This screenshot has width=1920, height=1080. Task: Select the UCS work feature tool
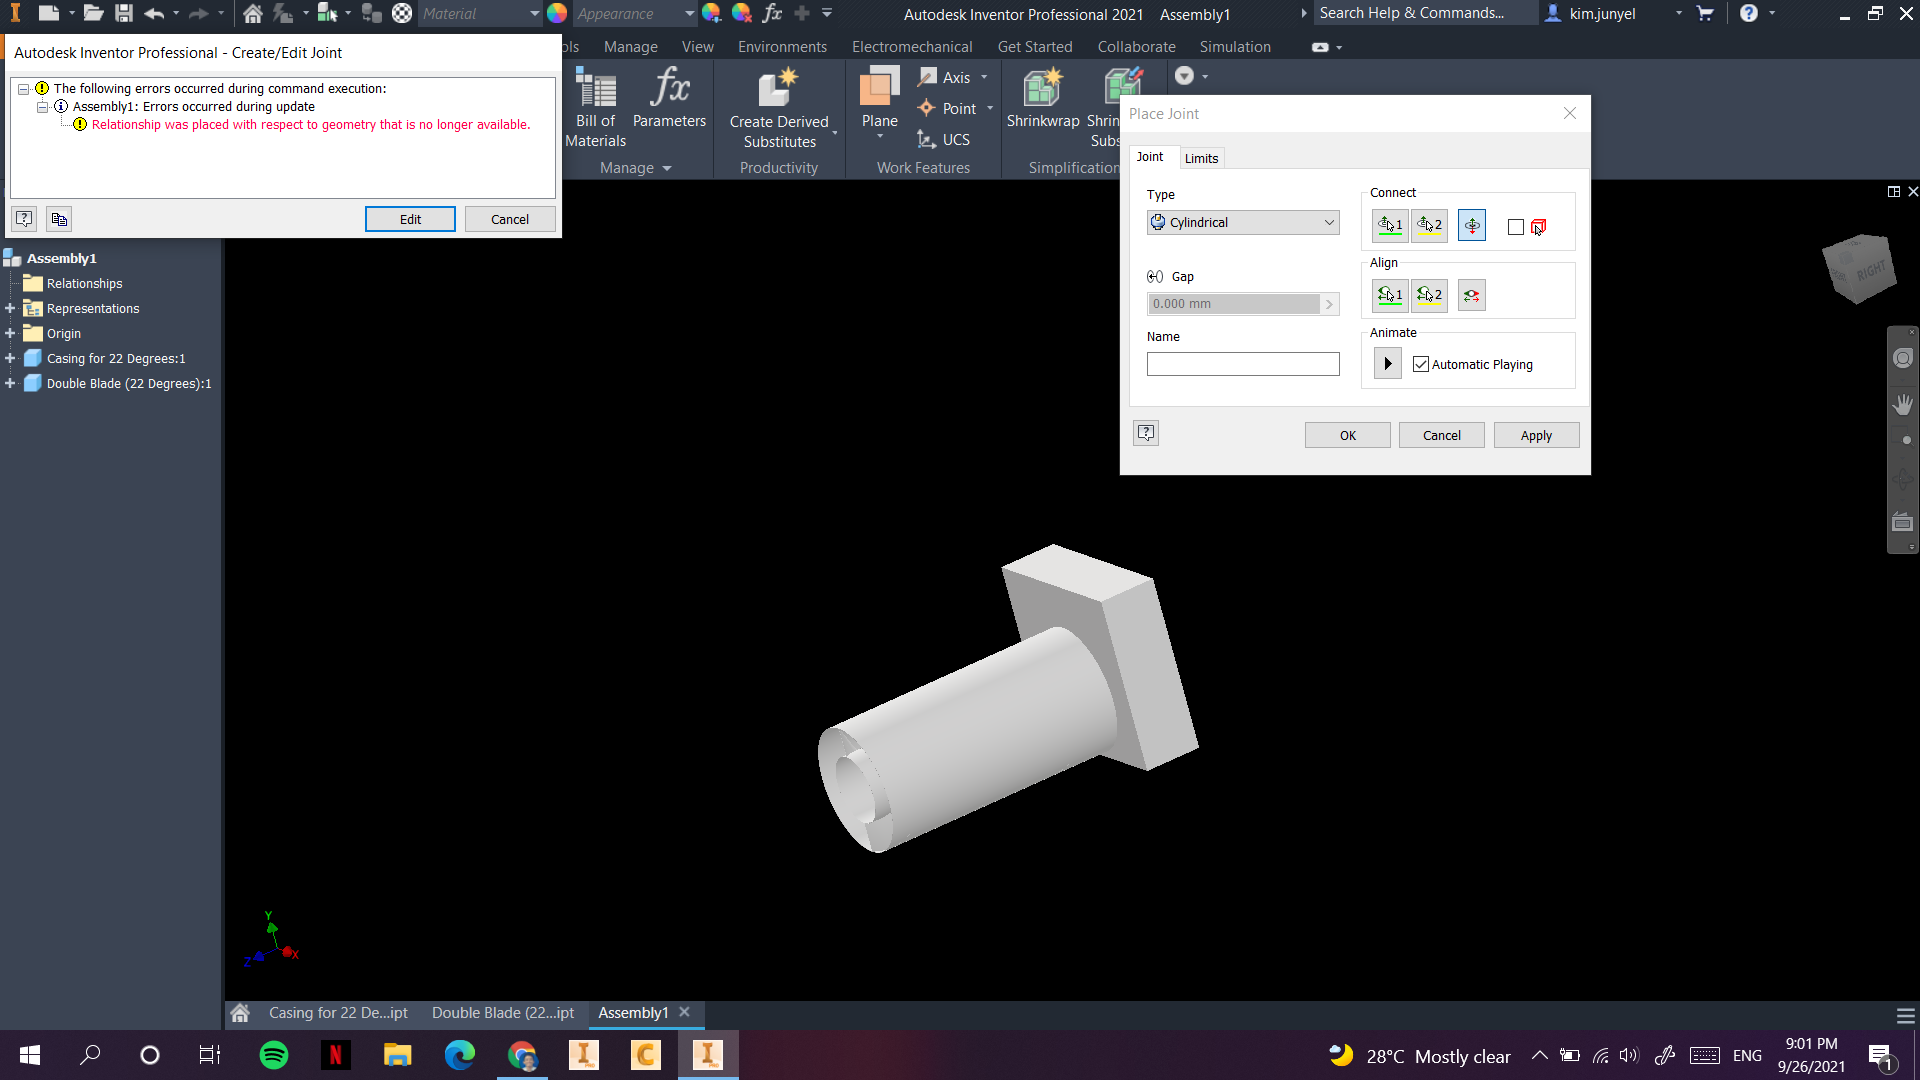[x=944, y=140]
